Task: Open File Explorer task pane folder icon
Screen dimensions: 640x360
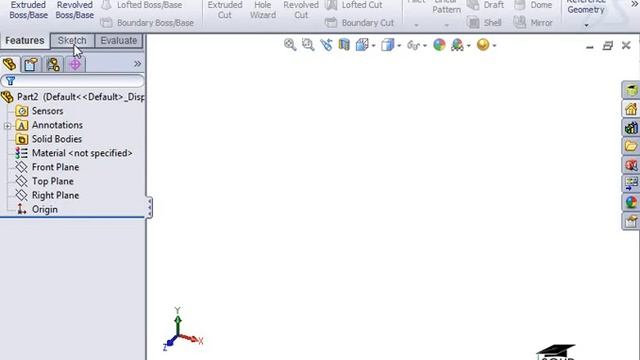Action: (x=631, y=146)
